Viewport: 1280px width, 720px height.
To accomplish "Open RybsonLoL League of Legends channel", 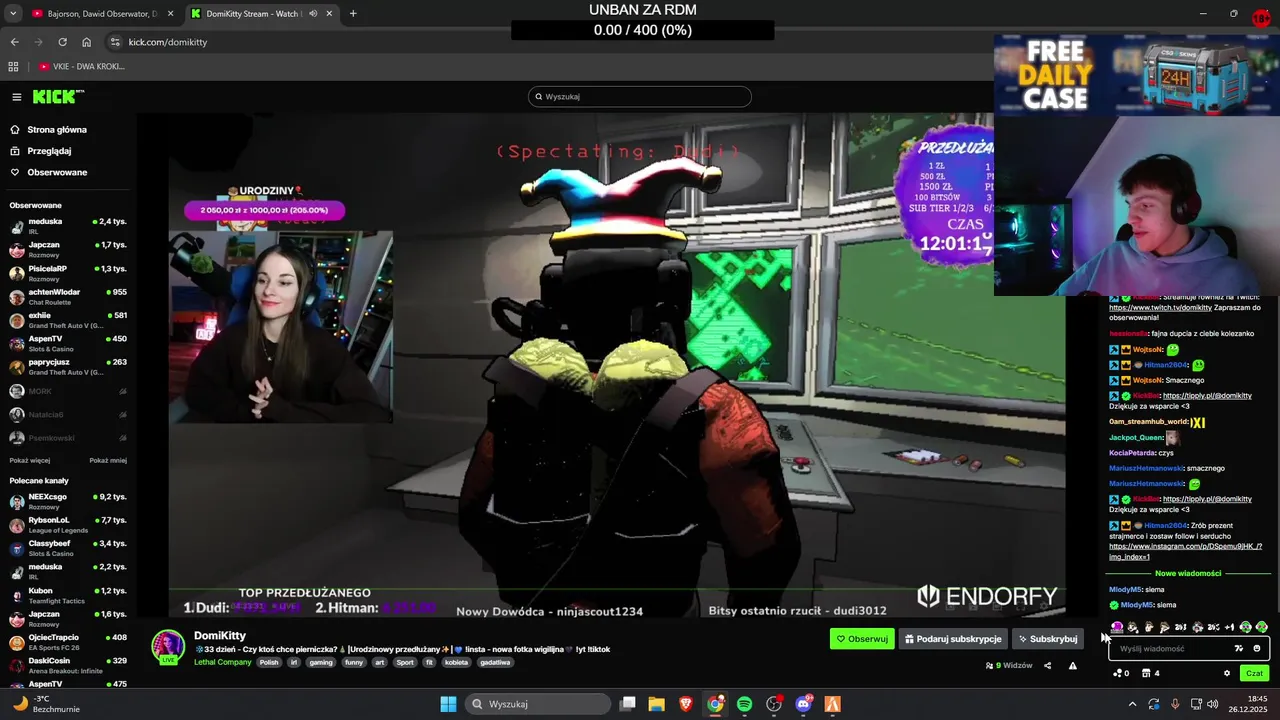I will [68, 525].
